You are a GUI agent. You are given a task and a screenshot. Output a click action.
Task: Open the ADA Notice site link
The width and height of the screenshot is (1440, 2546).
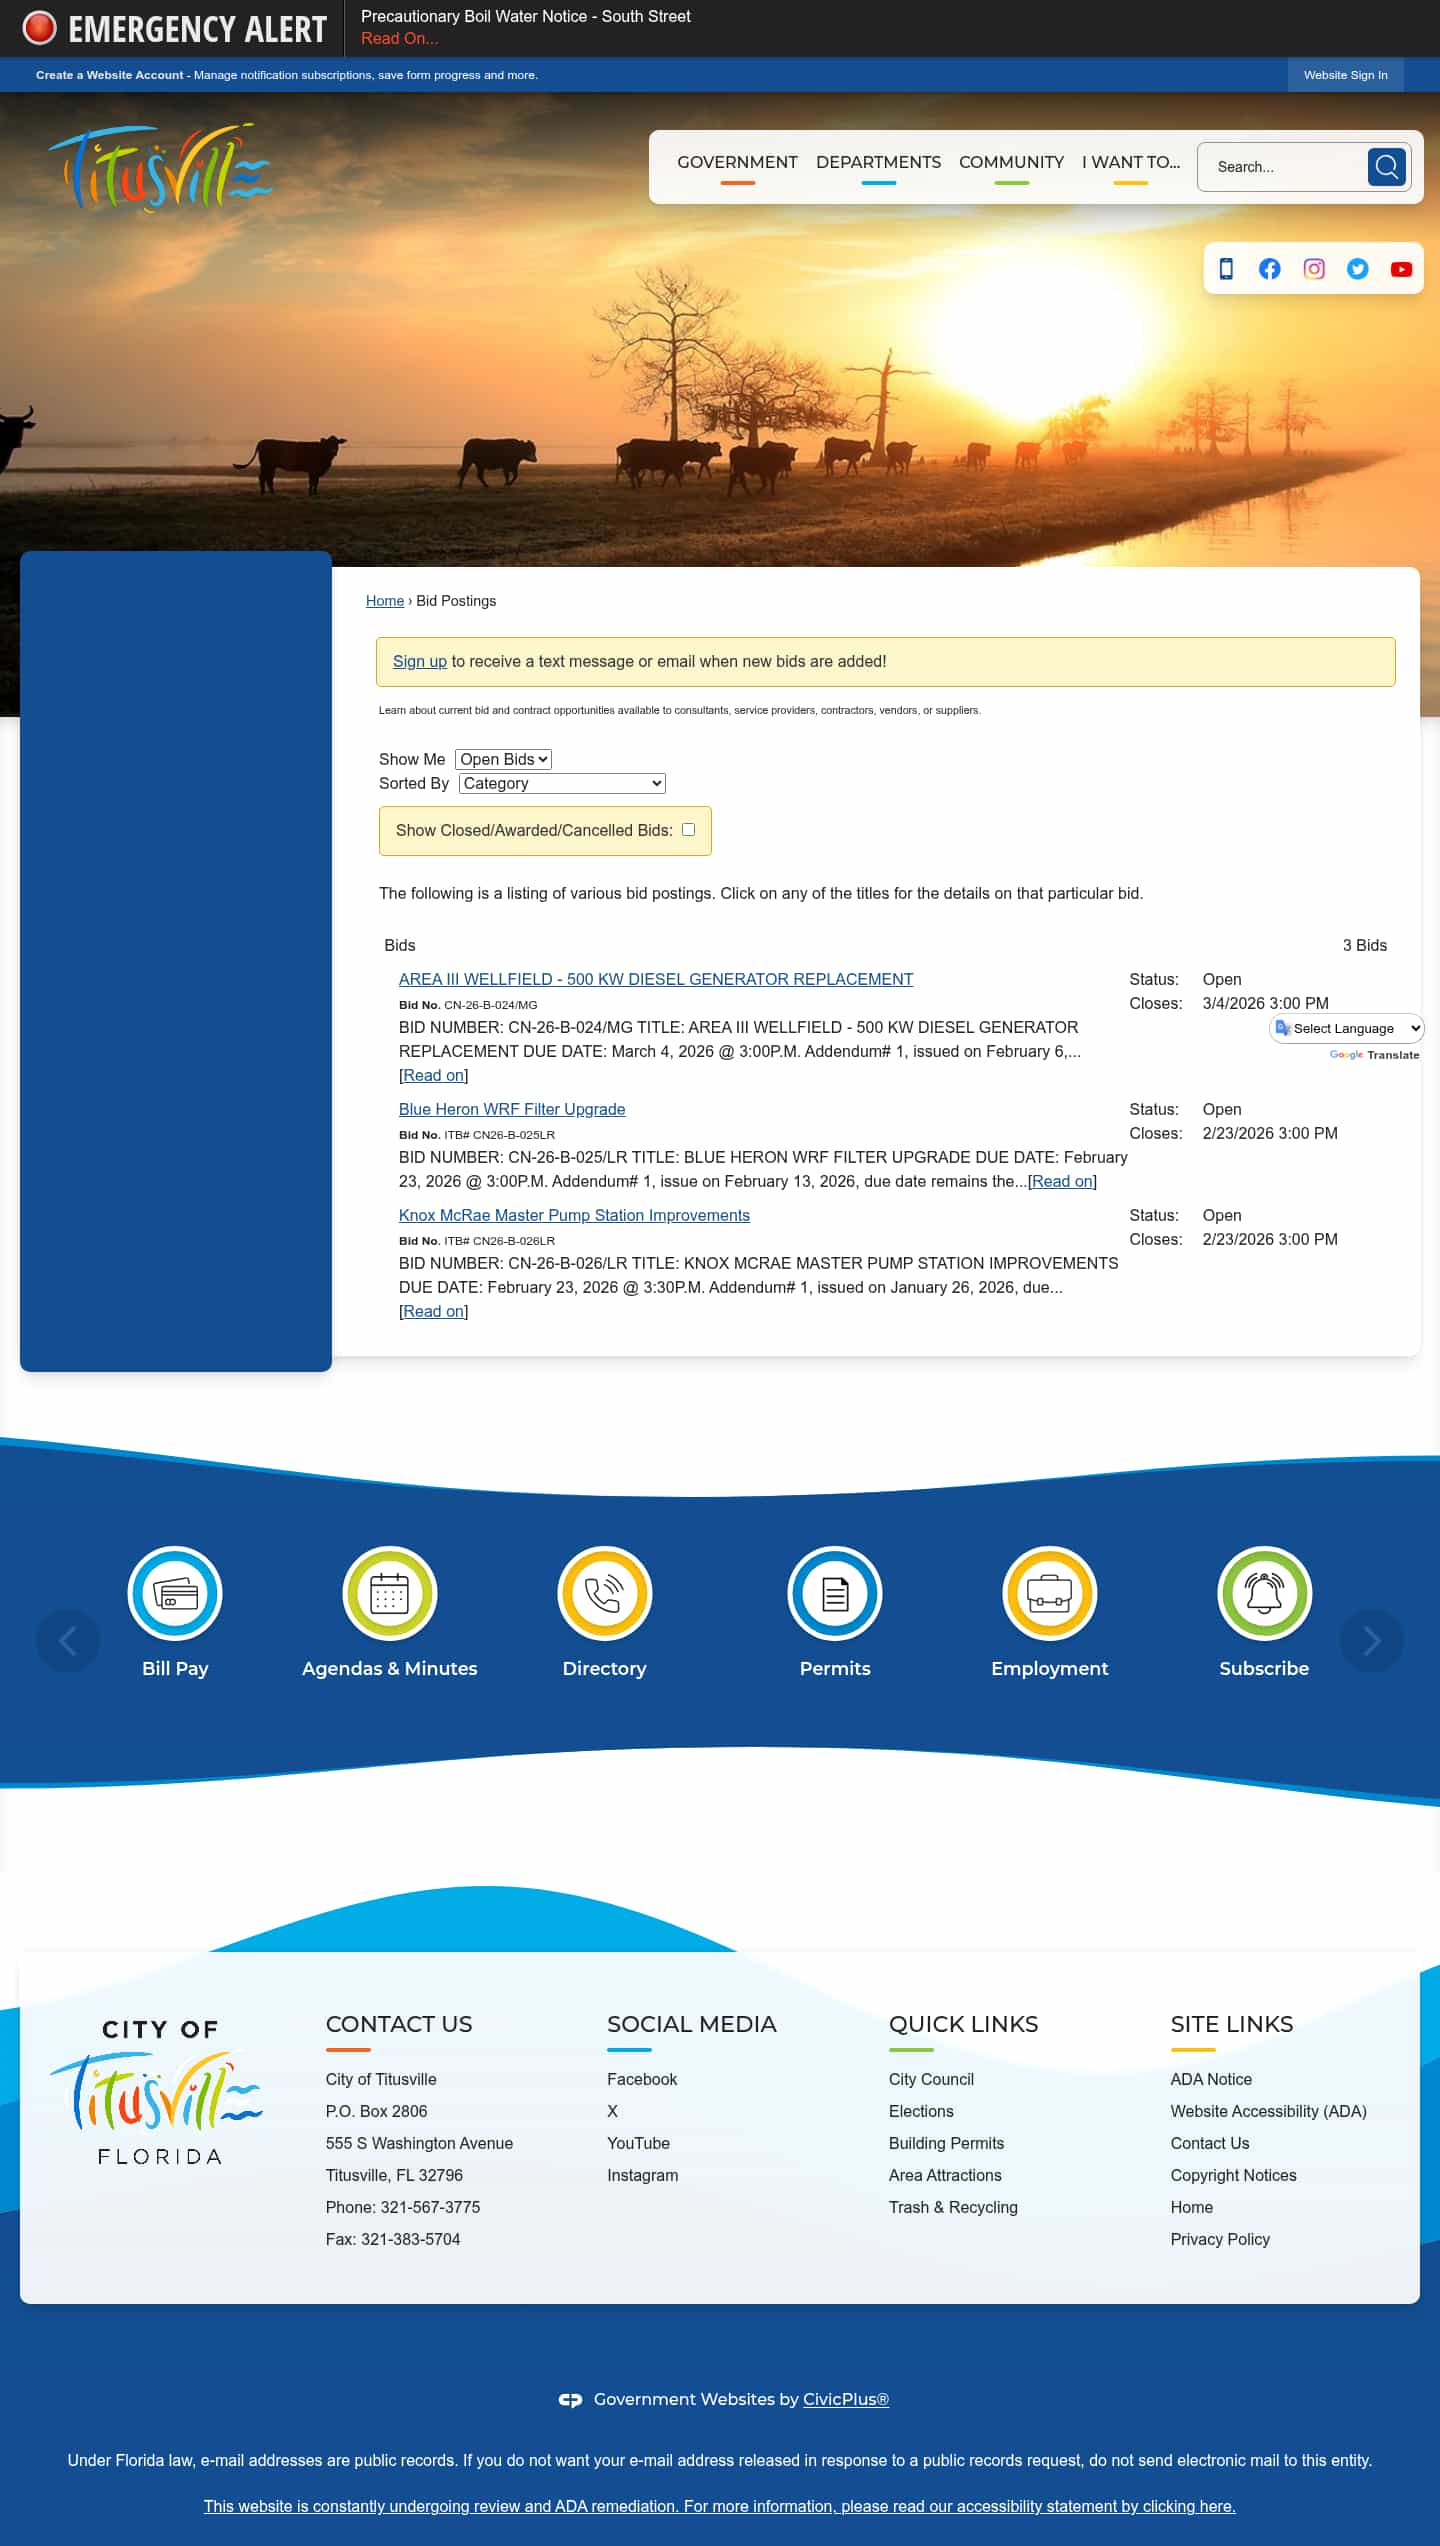(1211, 2079)
